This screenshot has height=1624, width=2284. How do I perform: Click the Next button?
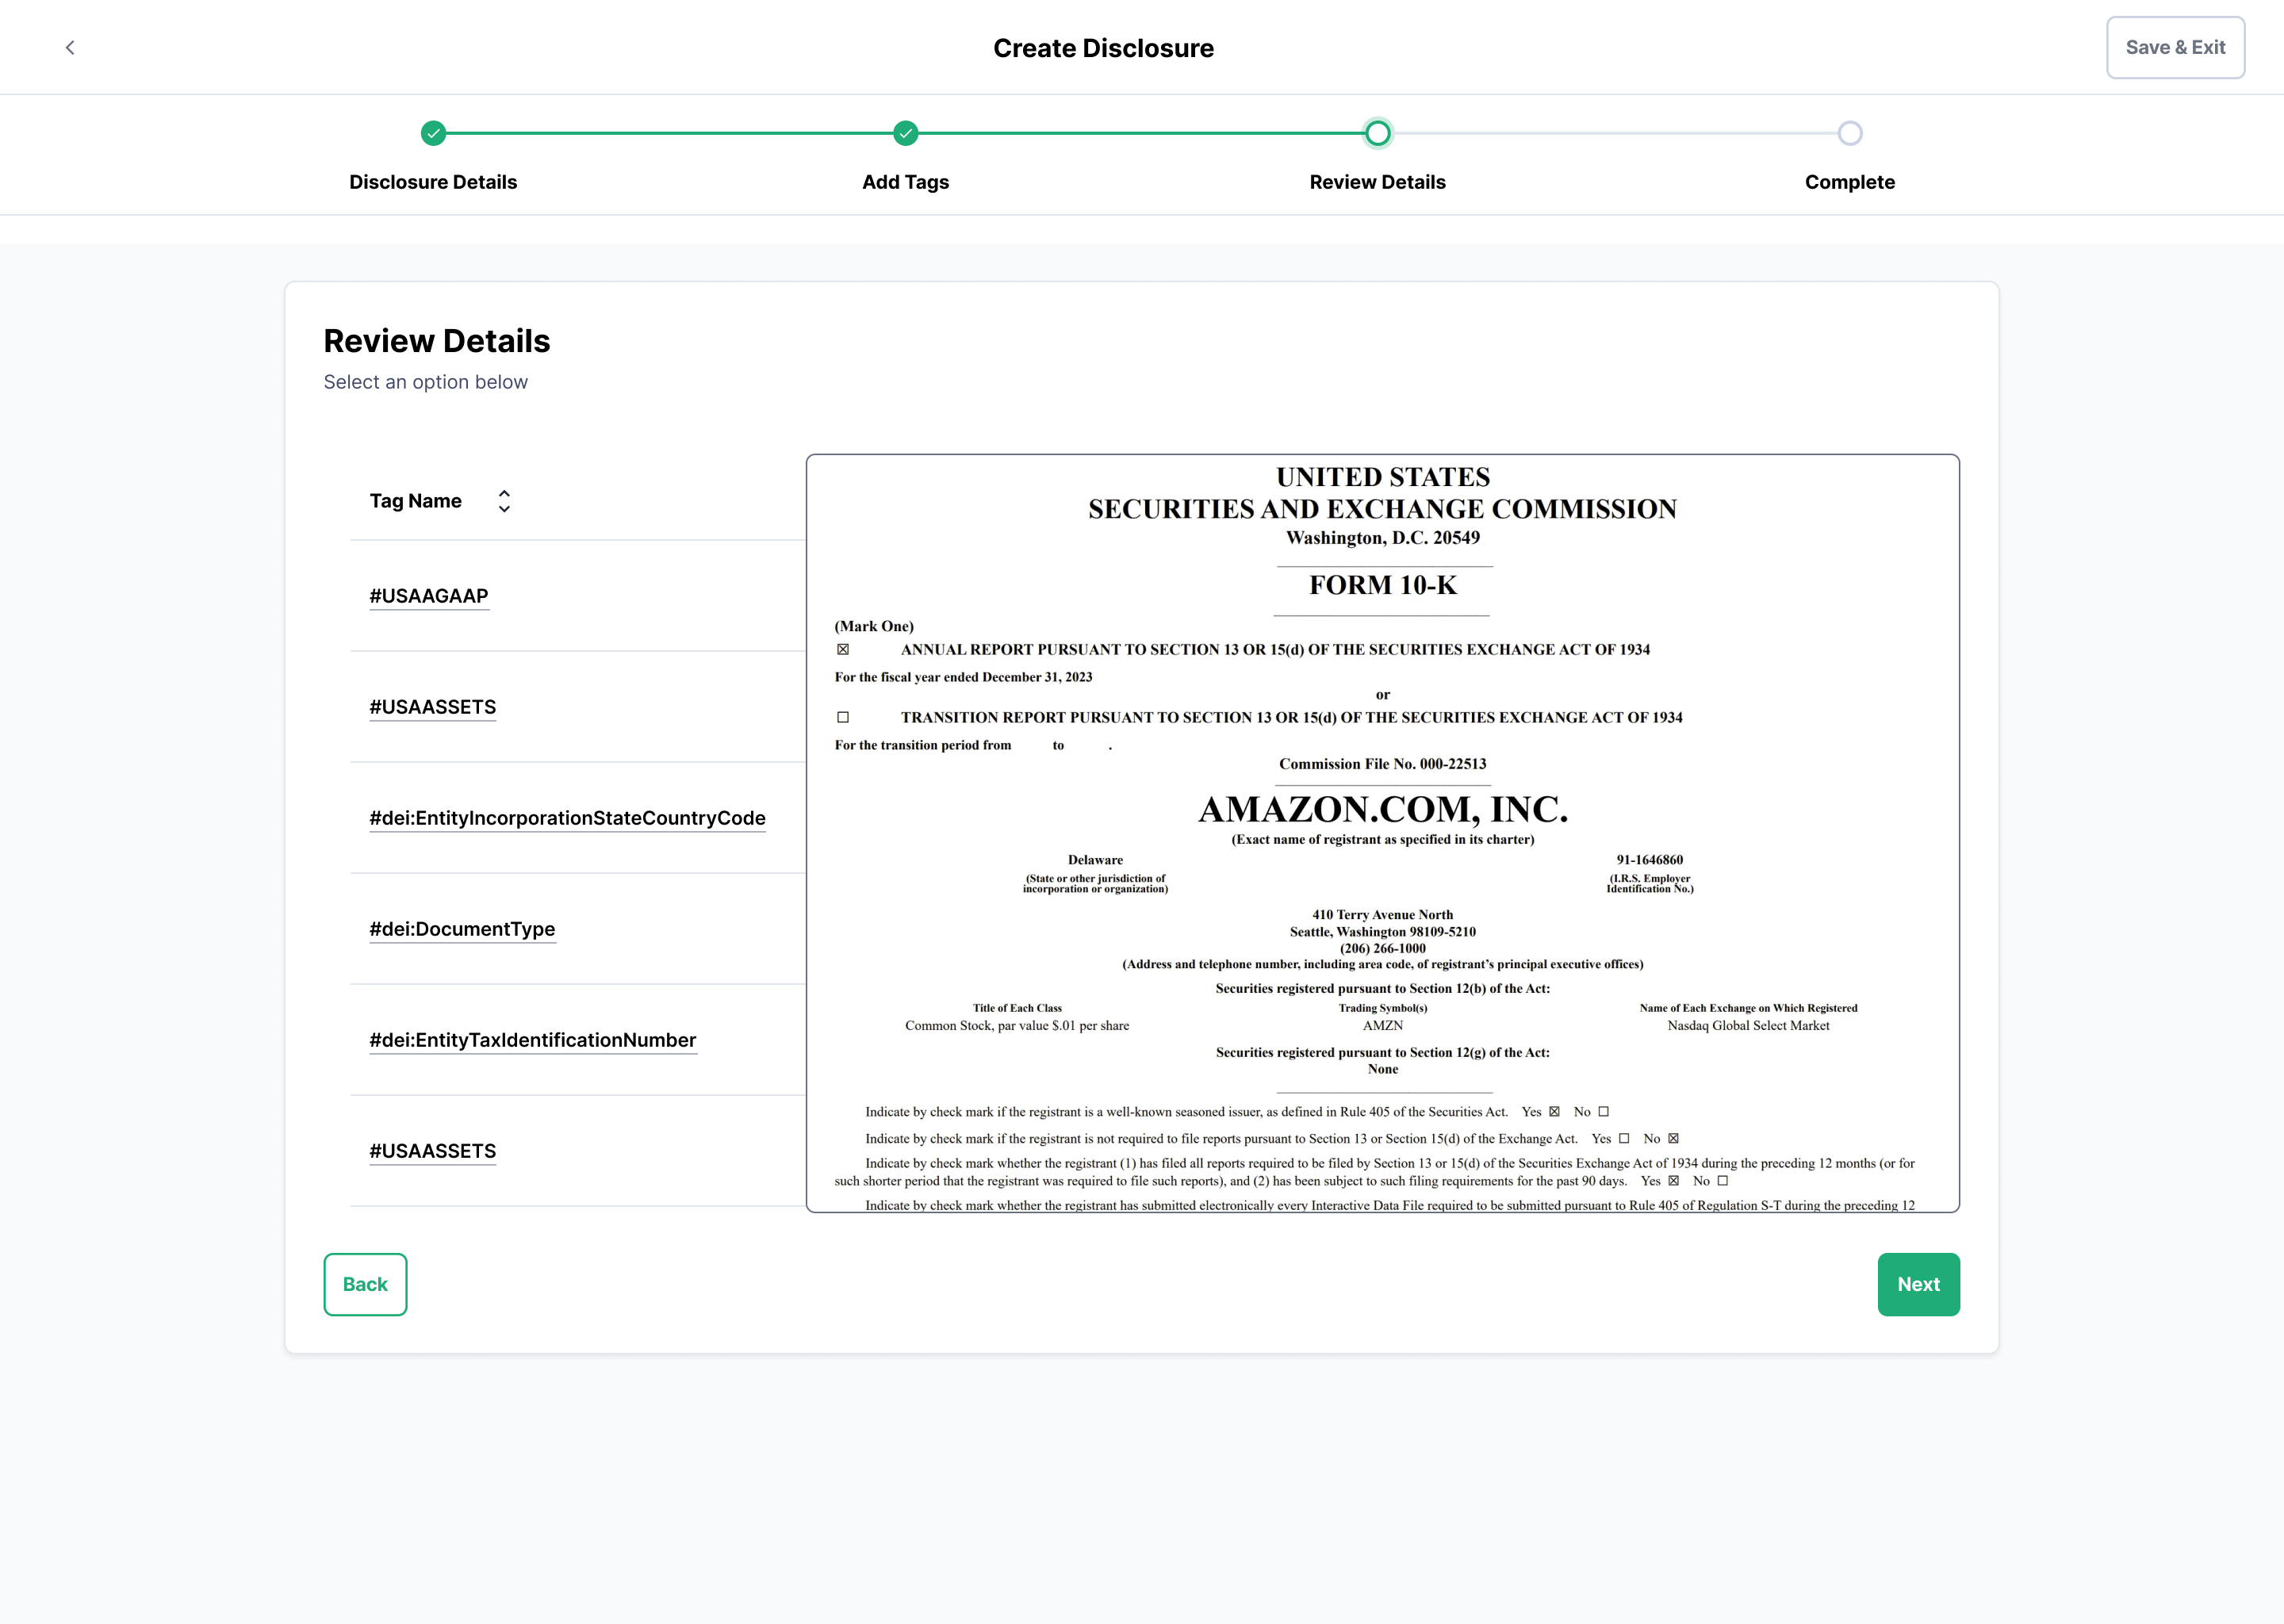tap(1917, 1284)
